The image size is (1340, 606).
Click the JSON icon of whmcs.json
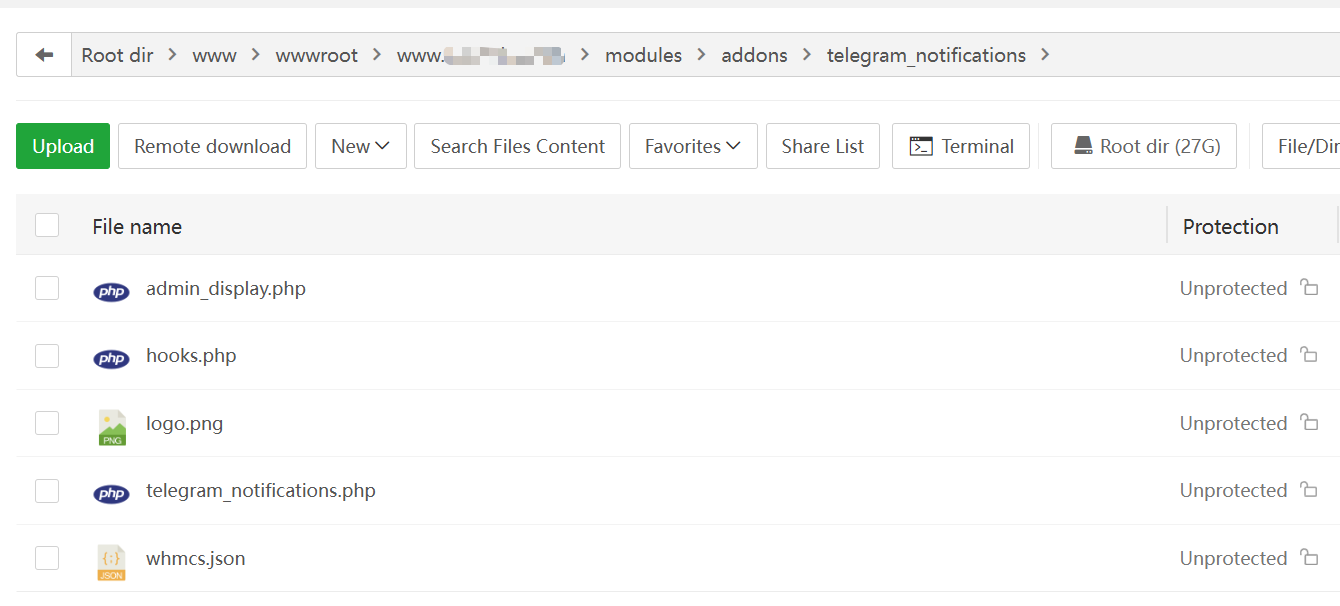112,561
